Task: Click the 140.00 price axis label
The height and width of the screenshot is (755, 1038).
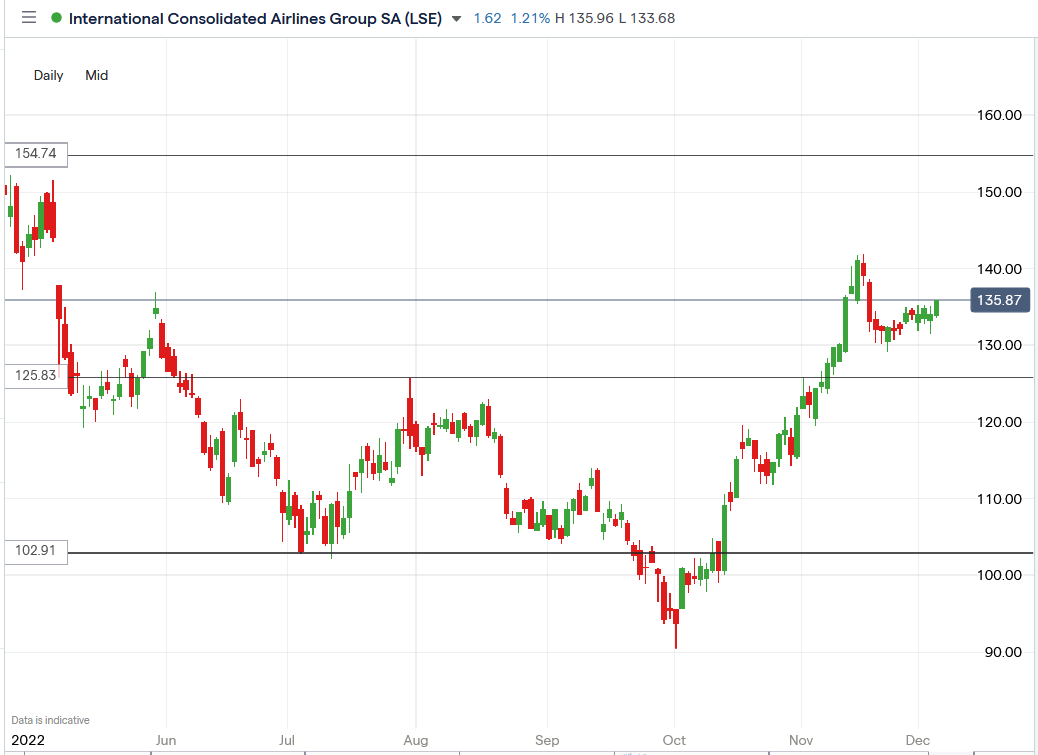Action: [999, 269]
